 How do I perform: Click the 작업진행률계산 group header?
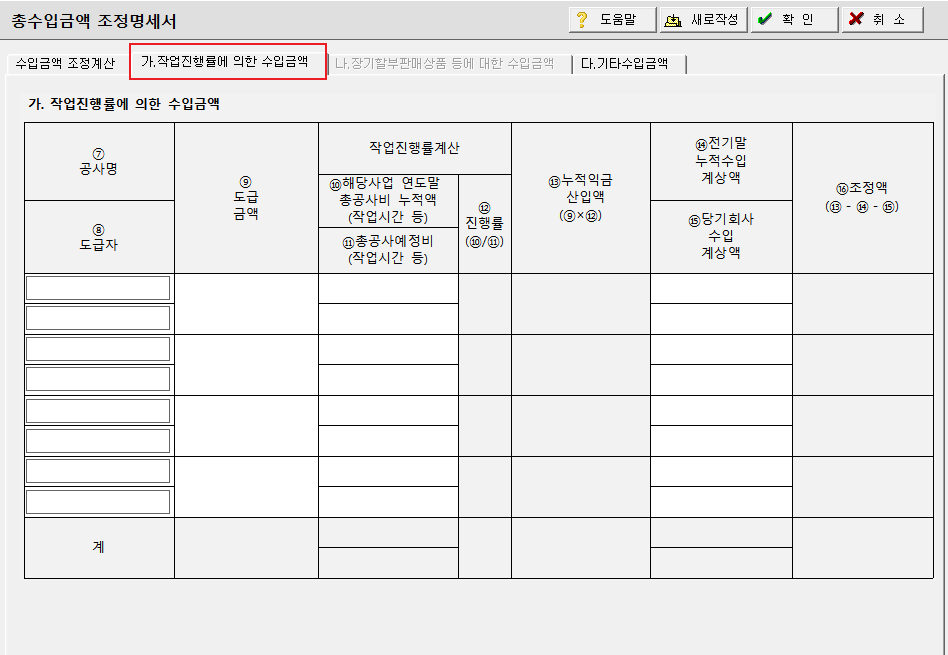415,149
